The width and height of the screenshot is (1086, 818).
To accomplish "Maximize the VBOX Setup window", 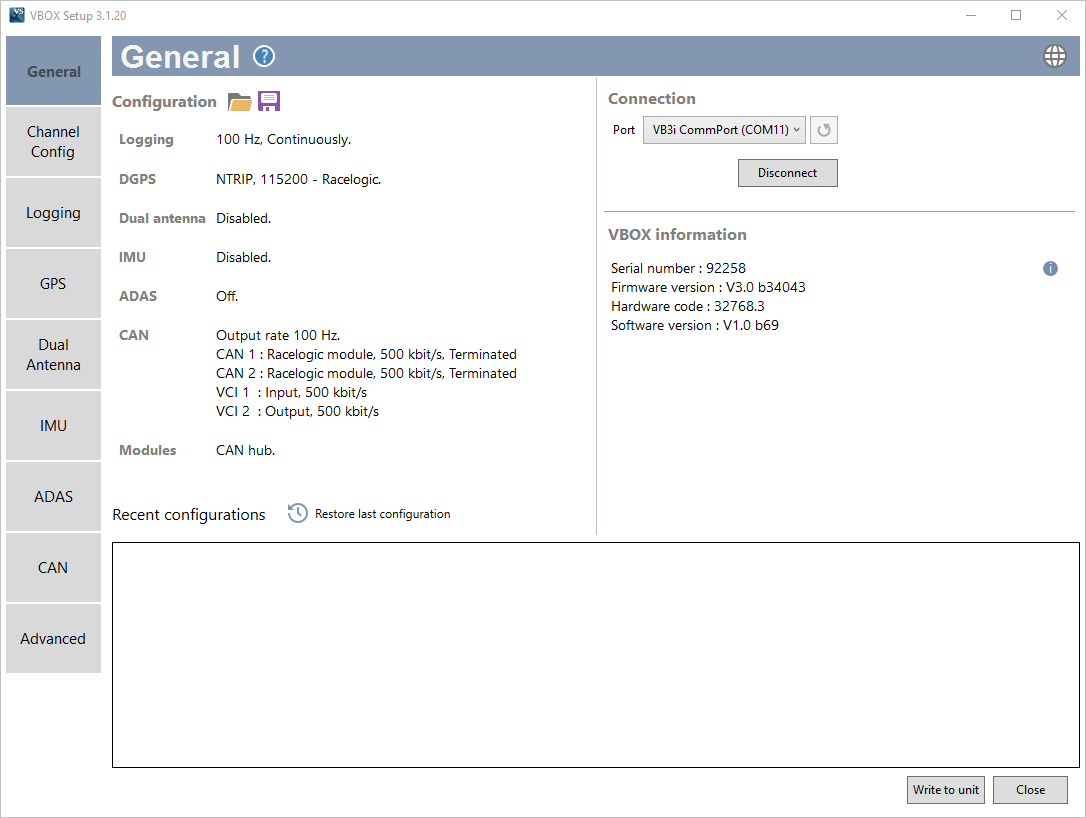I will (1016, 15).
